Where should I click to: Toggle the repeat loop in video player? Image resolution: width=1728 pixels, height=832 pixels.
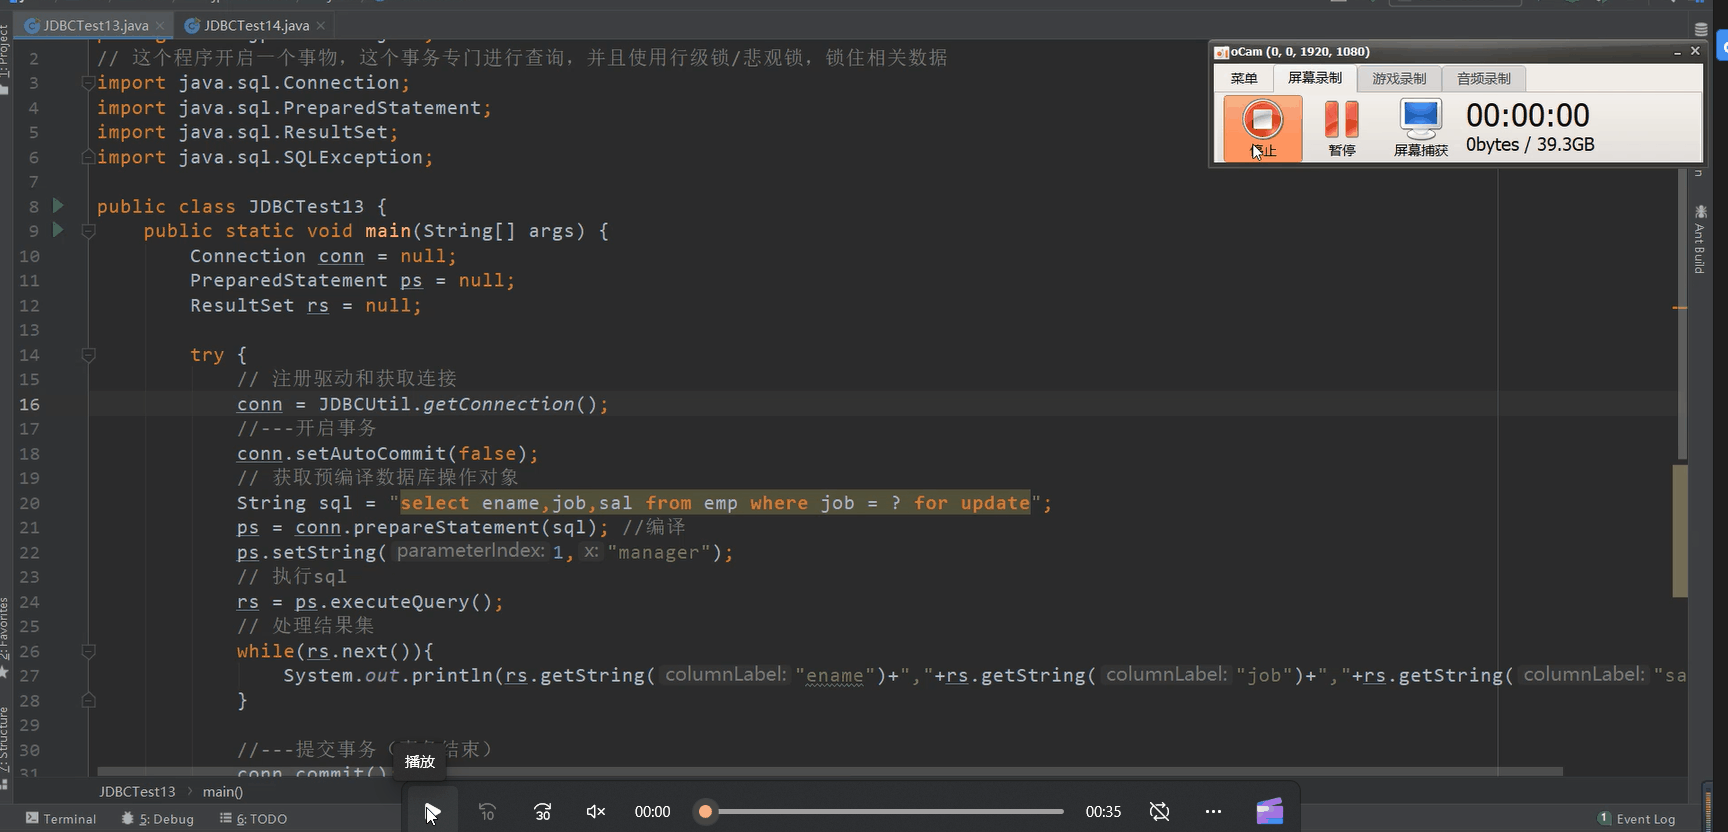[x=1159, y=811]
